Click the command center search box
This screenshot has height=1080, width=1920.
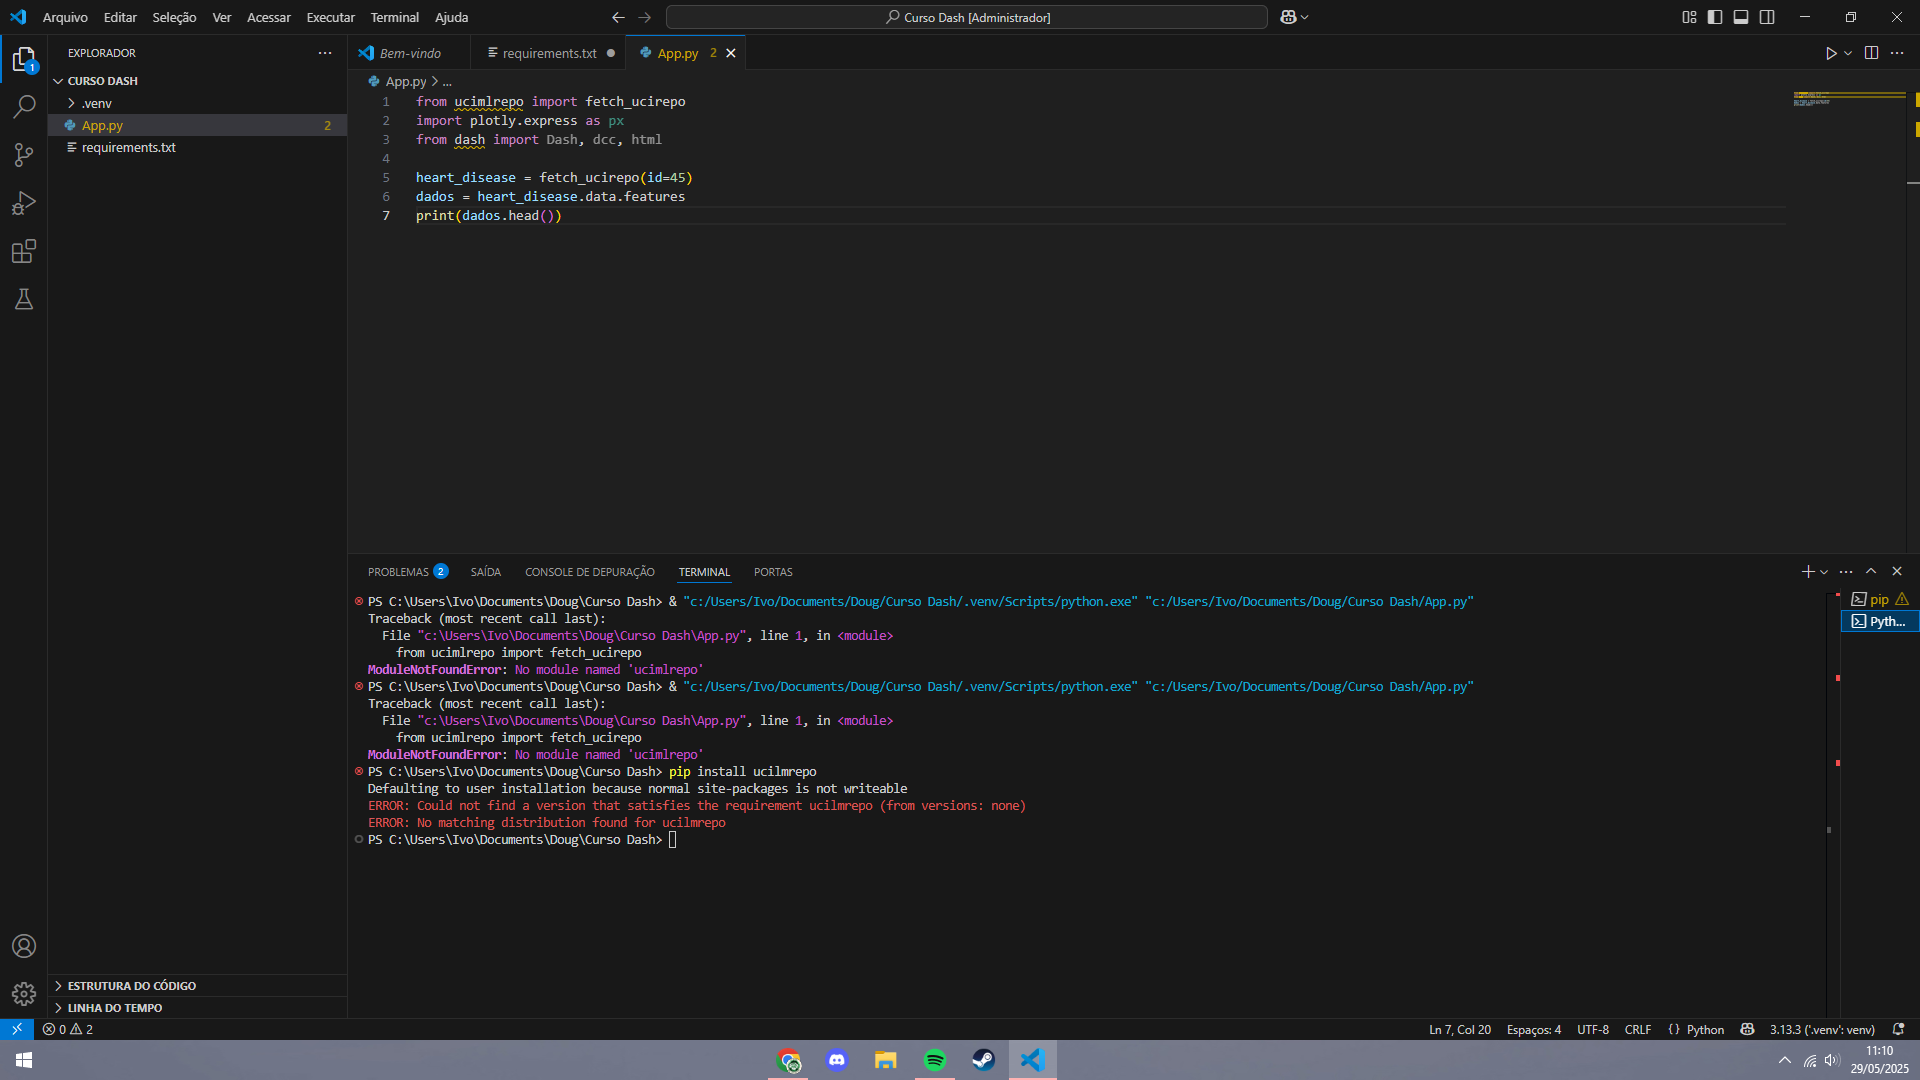[x=966, y=17]
